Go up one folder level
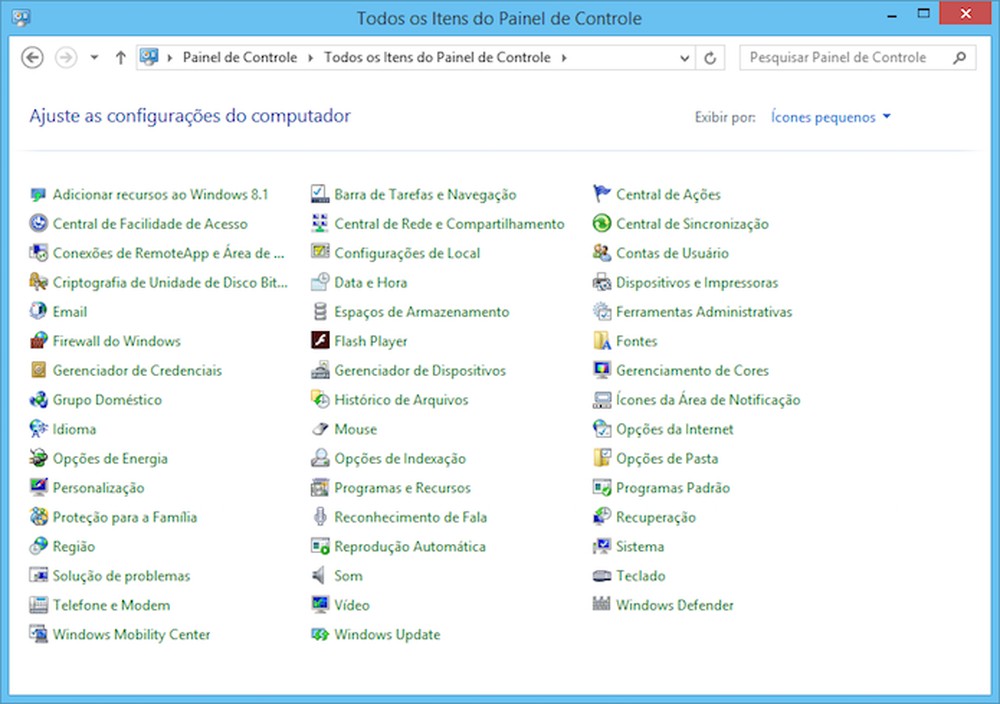1000x704 pixels. pos(121,57)
